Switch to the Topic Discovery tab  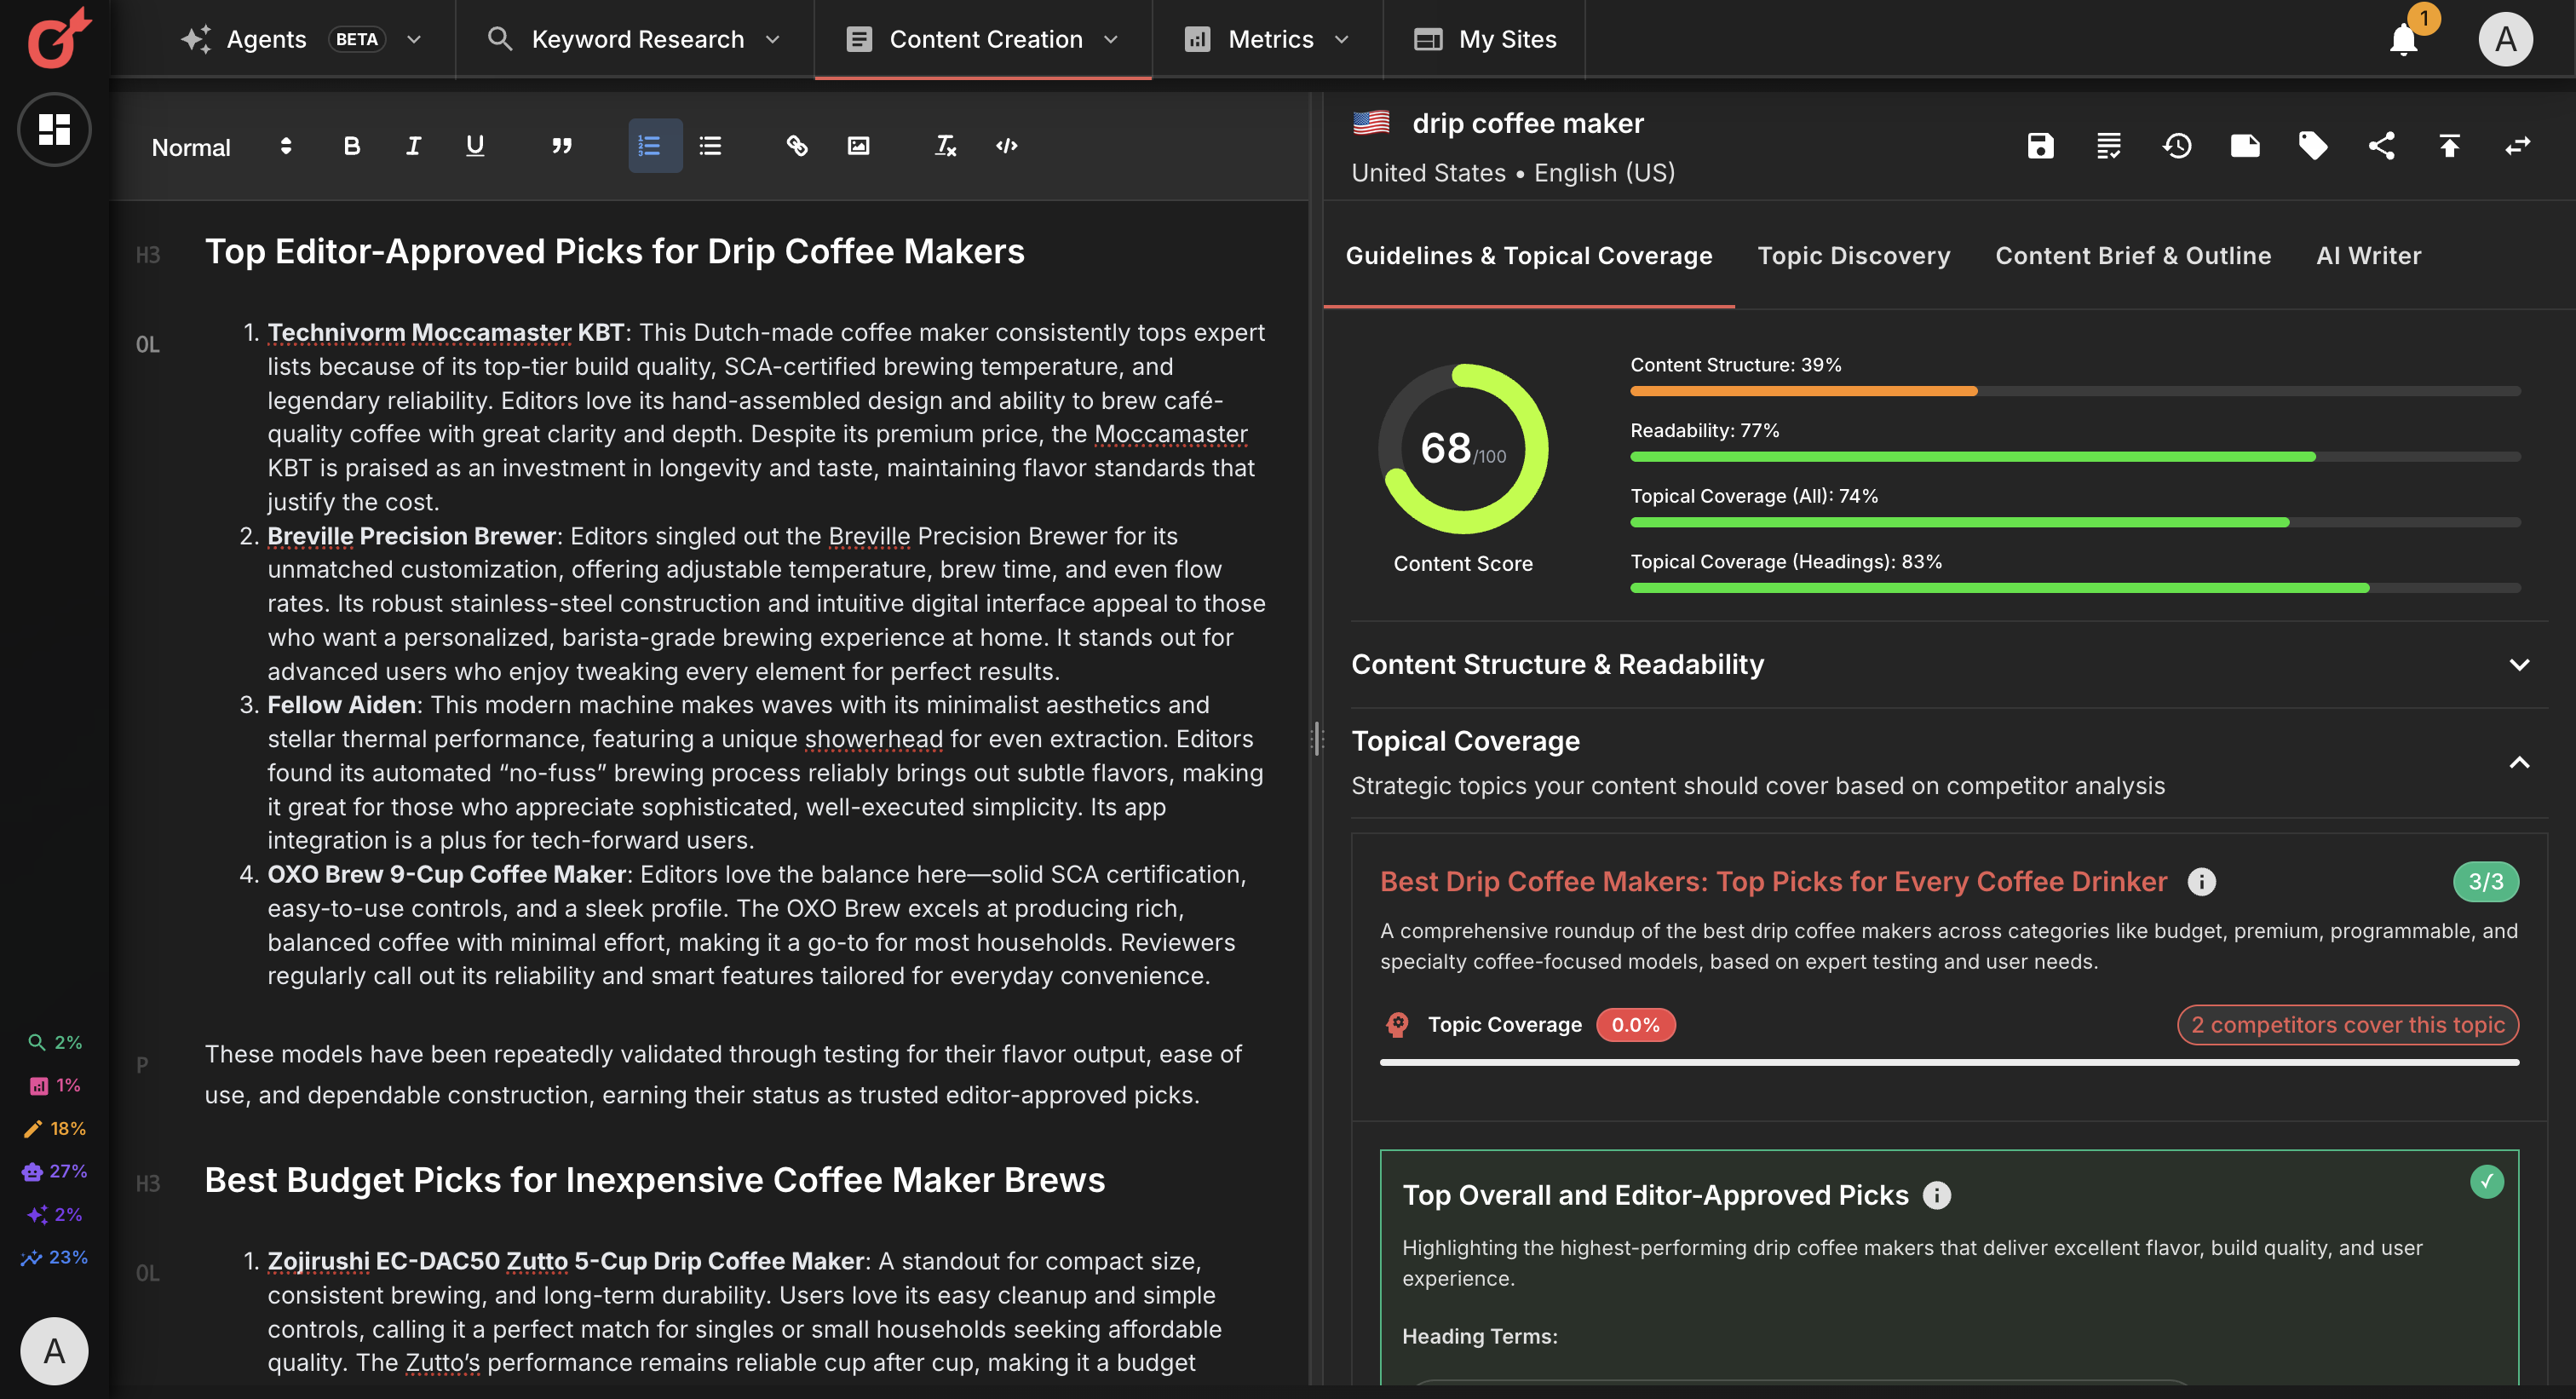click(x=1853, y=256)
